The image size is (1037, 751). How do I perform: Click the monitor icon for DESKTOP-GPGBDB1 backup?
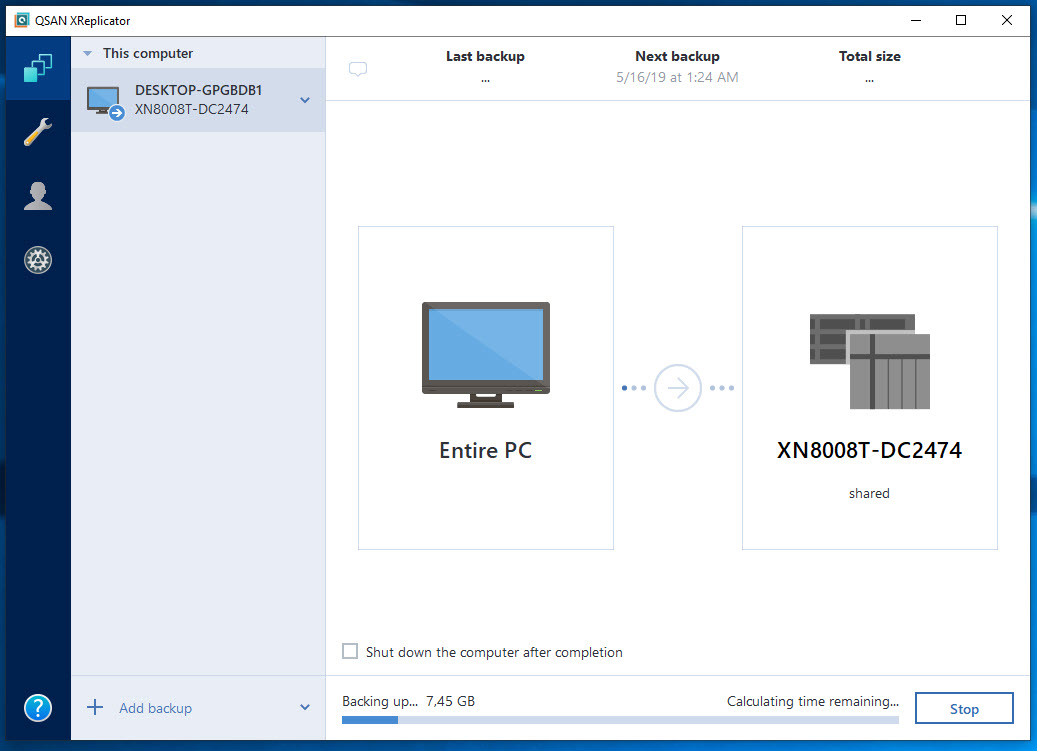[x=104, y=102]
